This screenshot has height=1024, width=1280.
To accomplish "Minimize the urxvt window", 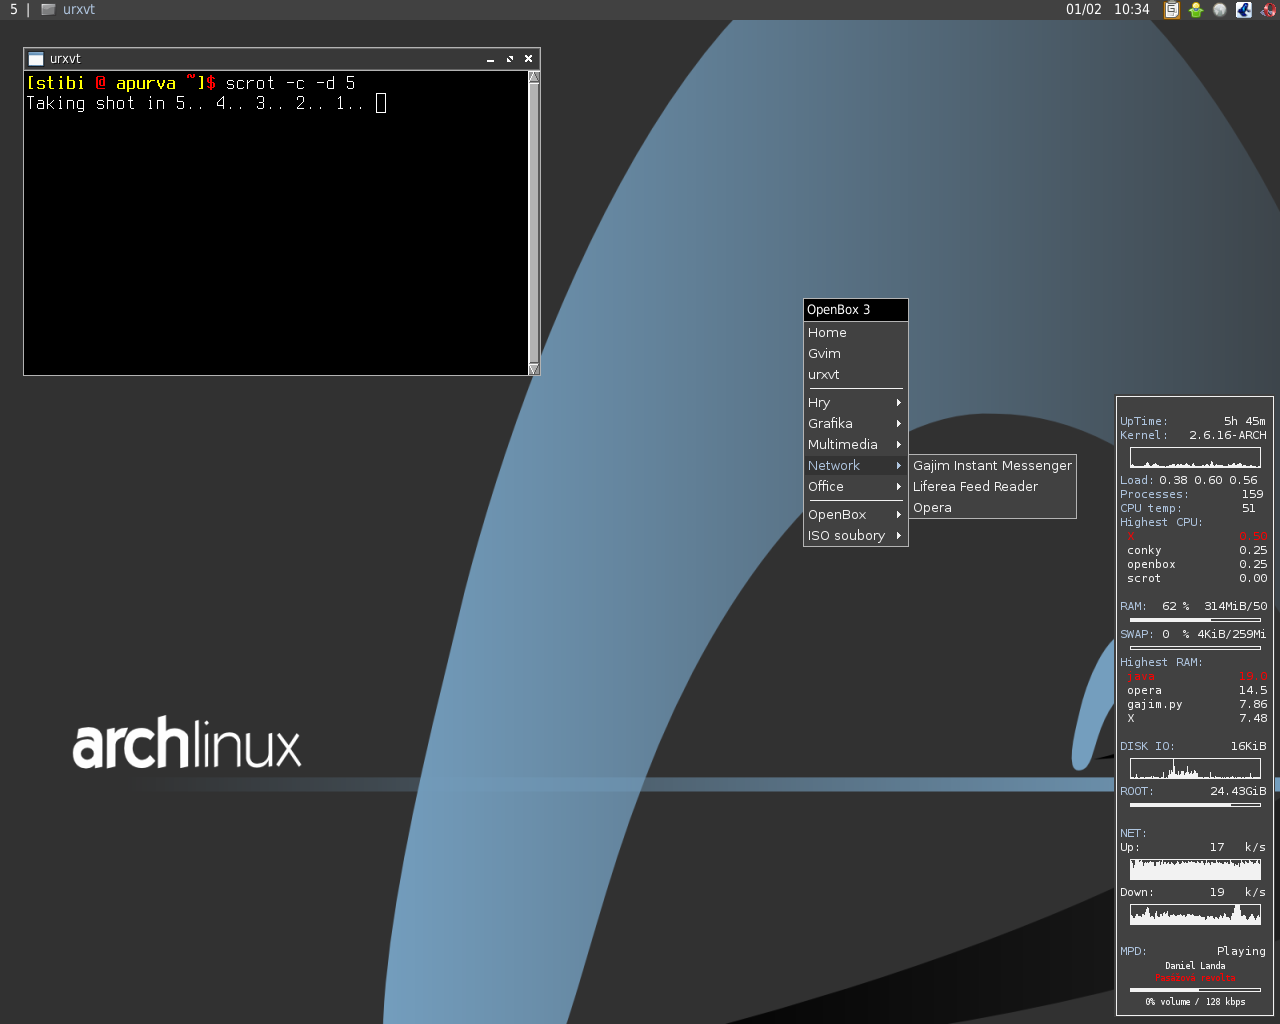I will (490, 59).
